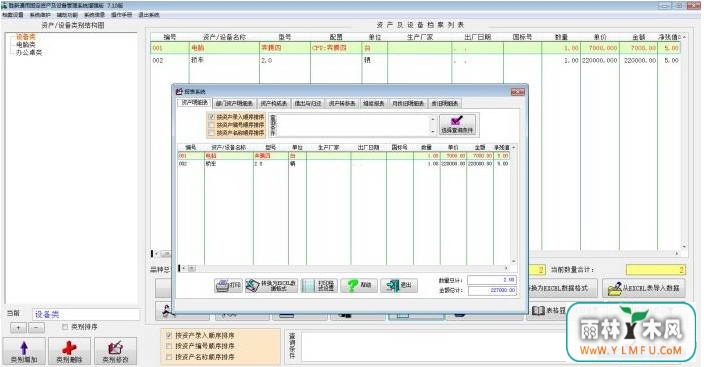Check sort by asset number in the dialog
The width and height of the screenshot is (704, 367).
211,125
